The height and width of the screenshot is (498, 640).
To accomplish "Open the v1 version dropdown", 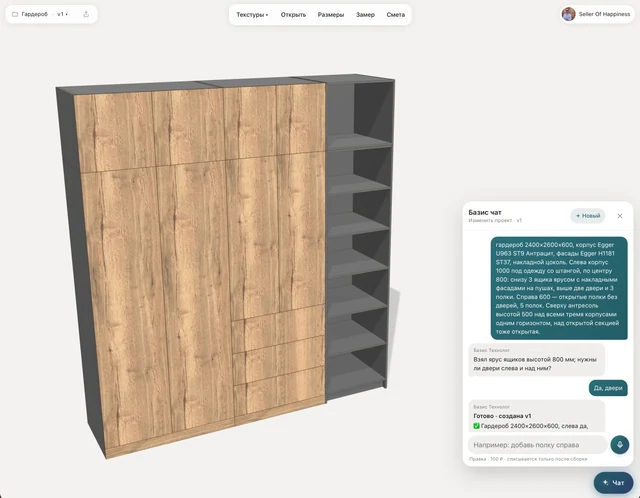I will (62, 14).
